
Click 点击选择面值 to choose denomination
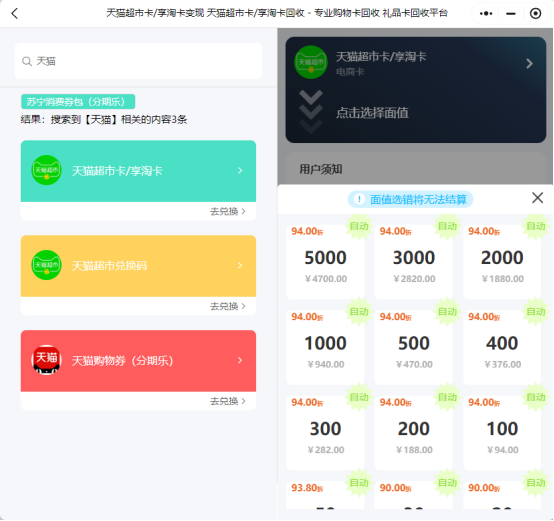click(372, 113)
